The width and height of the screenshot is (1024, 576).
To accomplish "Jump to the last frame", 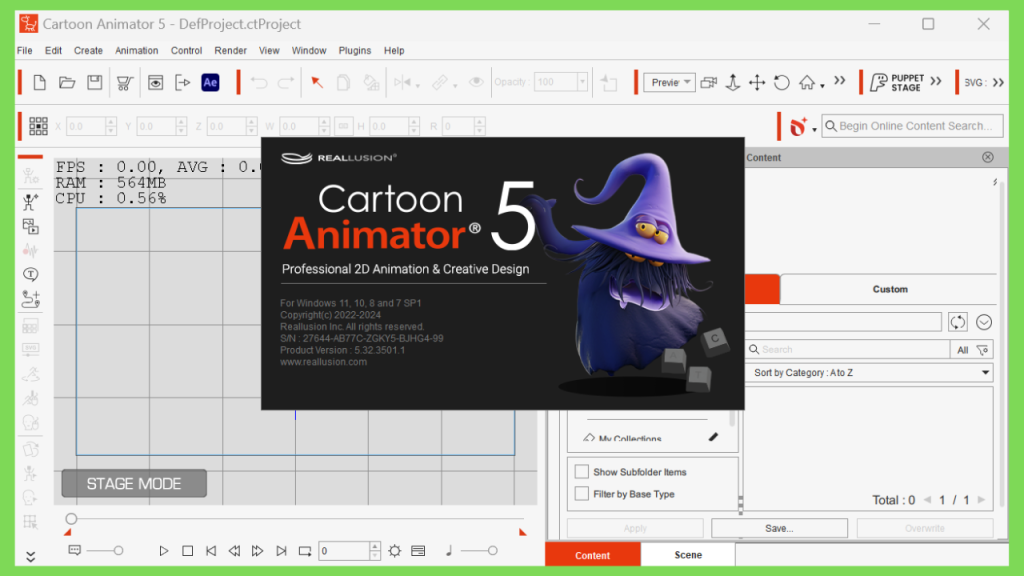I will point(281,551).
